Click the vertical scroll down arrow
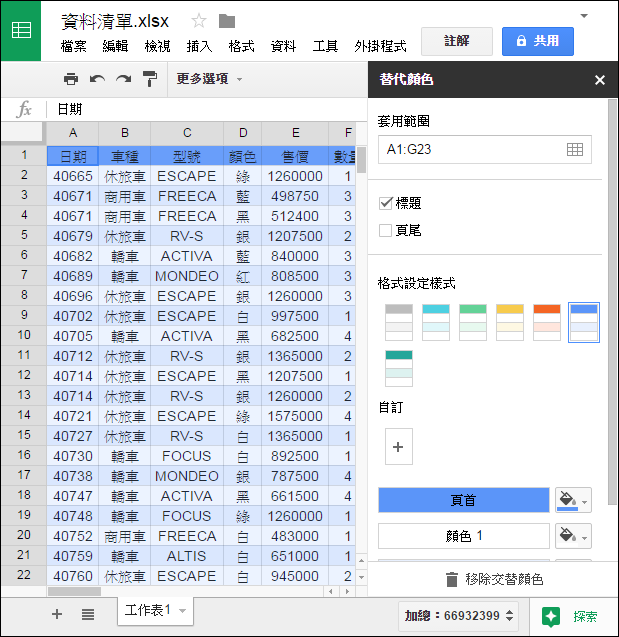This screenshot has height=637, width=619. click(361, 577)
